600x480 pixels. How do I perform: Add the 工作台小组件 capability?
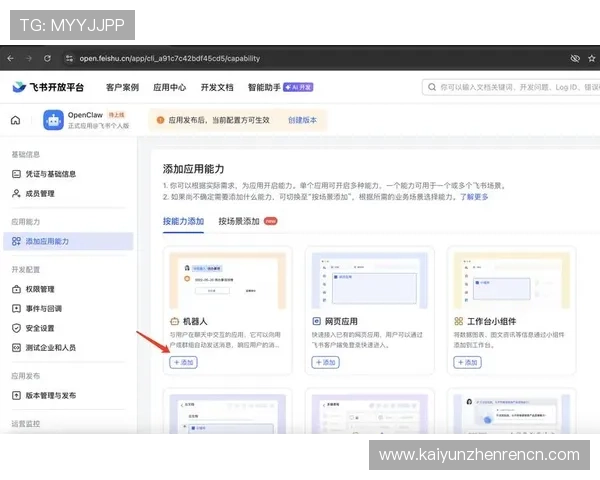[x=468, y=362]
